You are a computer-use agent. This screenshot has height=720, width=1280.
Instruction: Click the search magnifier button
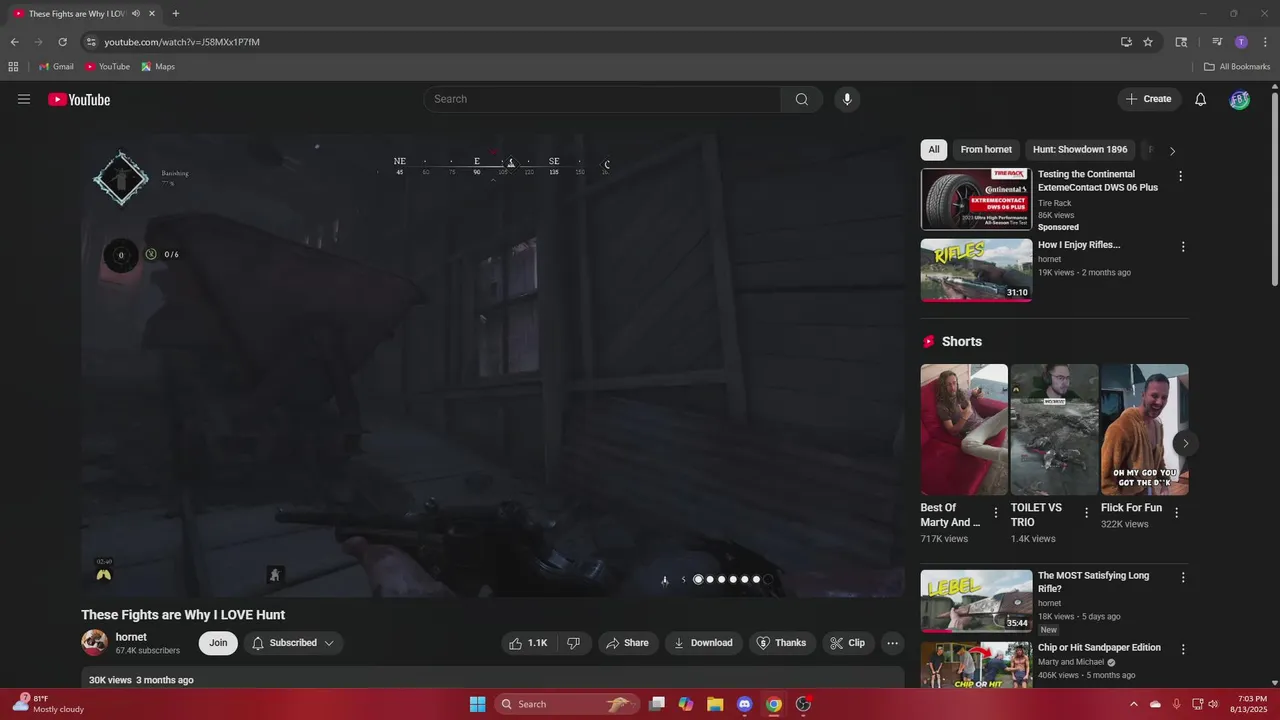tap(802, 99)
